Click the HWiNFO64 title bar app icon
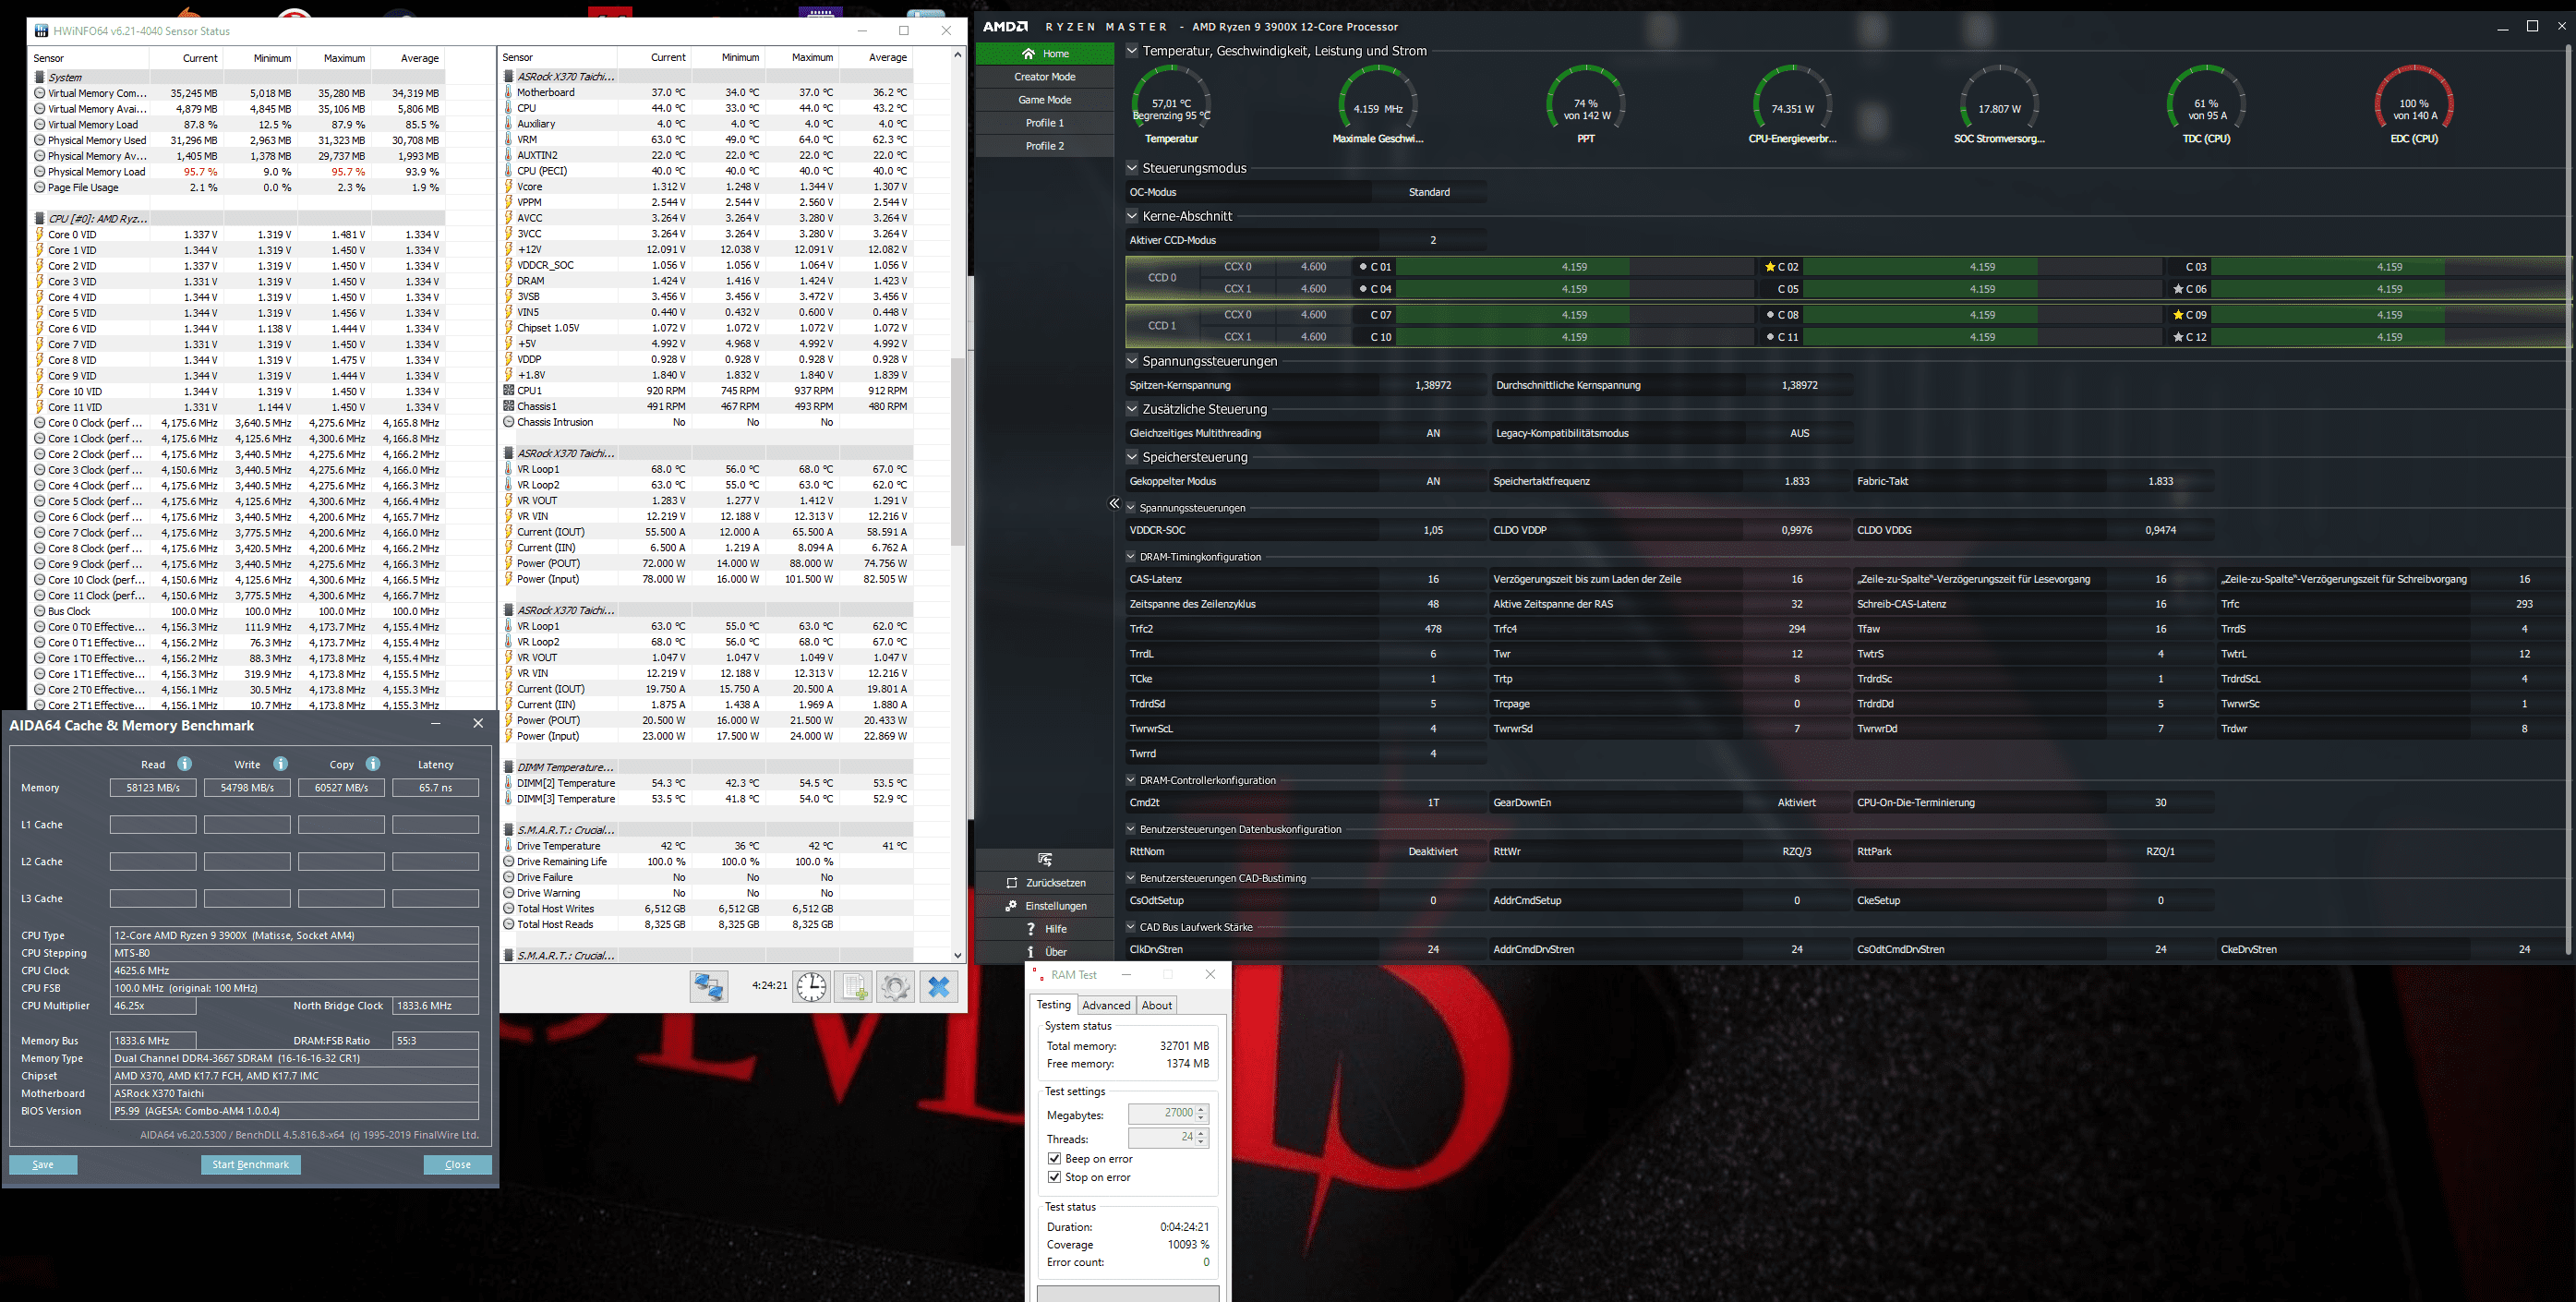2576x1302 pixels. (41, 31)
